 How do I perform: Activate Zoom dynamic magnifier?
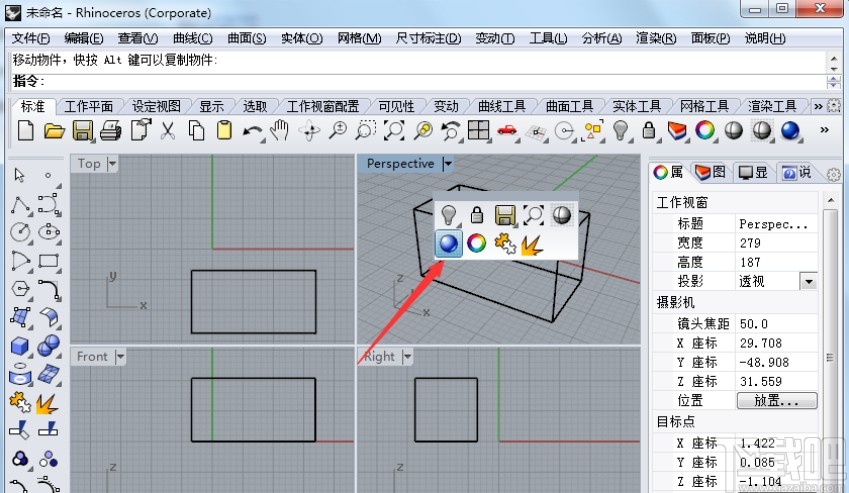[x=338, y=130]
